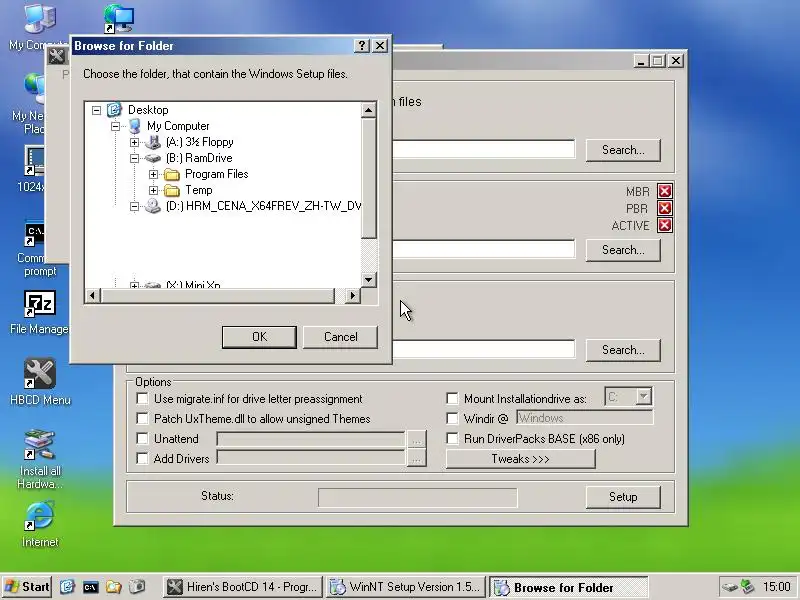Open the Start menu
The height and width of the screenshot is (600, 800).
(27, 587)
